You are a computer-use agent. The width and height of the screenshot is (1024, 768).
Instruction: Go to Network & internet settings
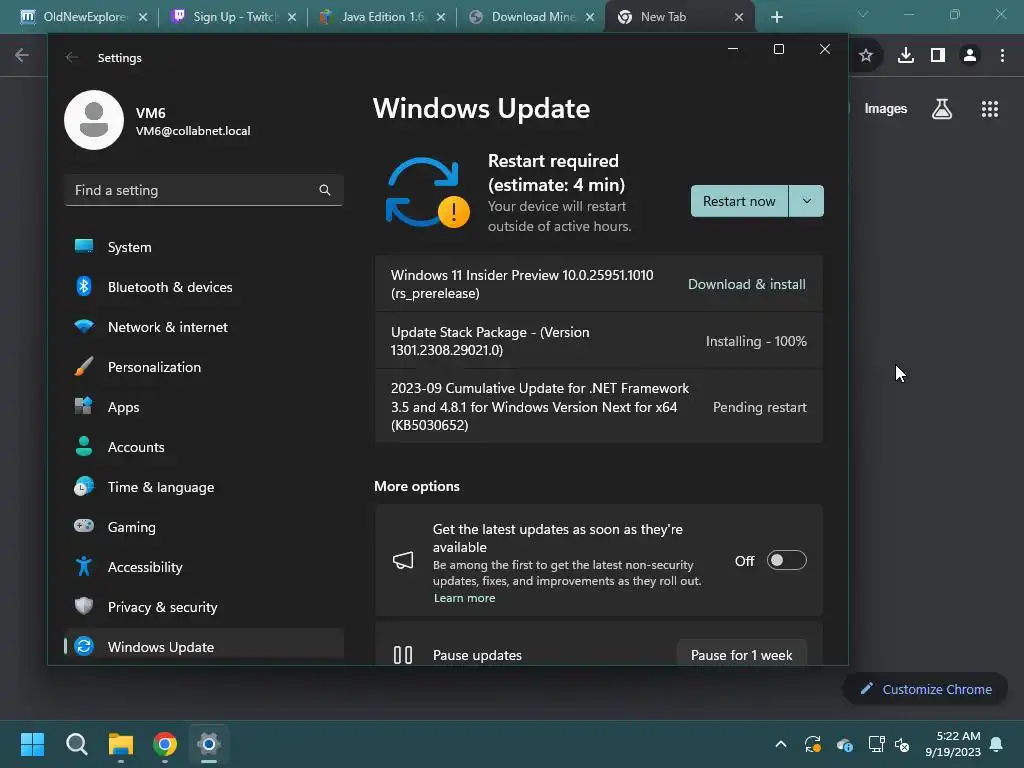tap(204, 327)
